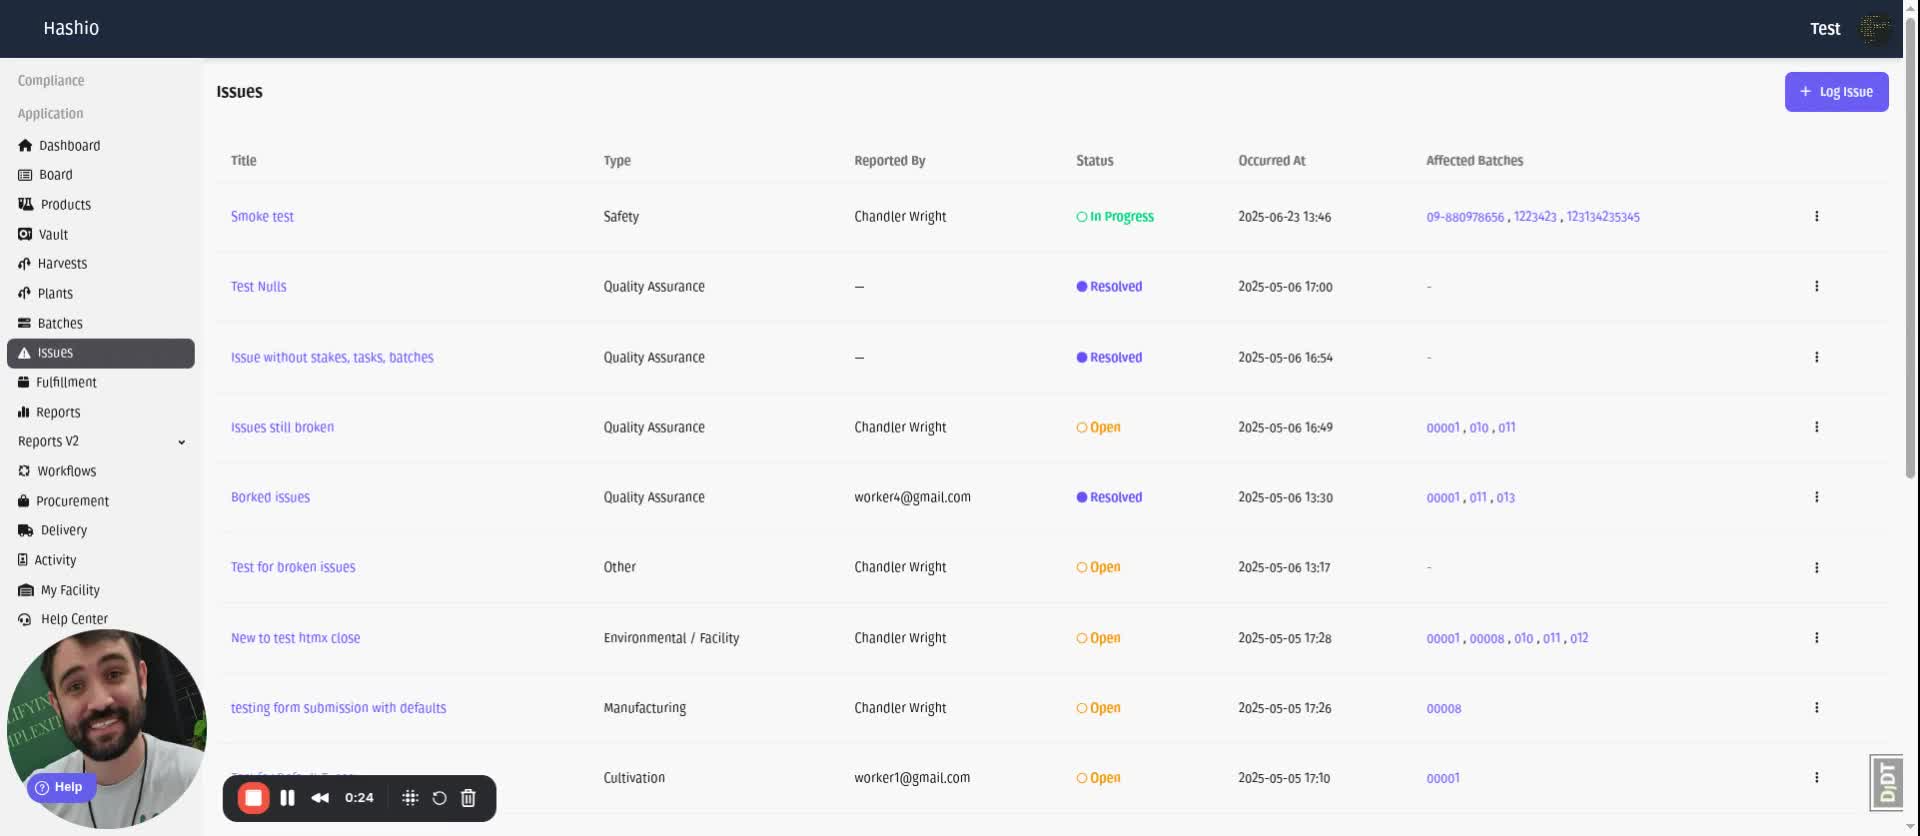
Task: Click the 'Environmental / Facility' type cell
Action: click(x=671, y=638)
